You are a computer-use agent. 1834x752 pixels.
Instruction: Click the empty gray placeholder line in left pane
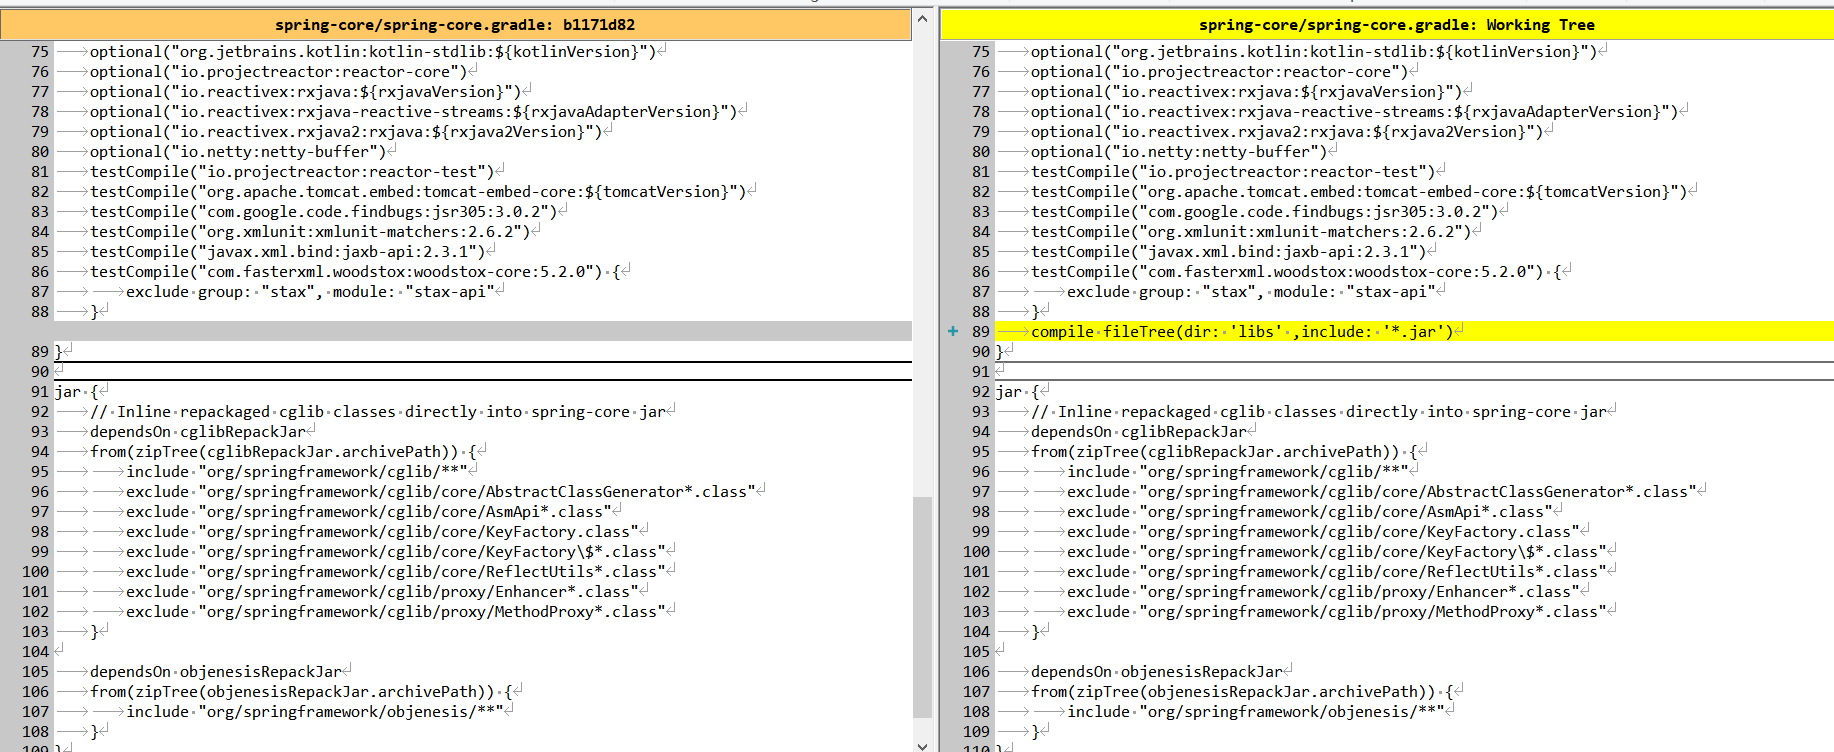[483, 331]
